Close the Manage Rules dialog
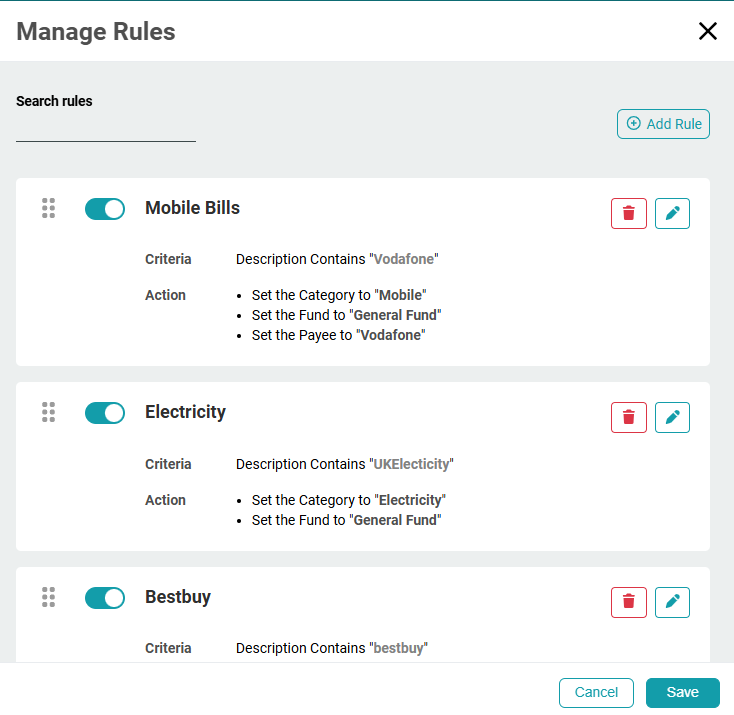The image size is (734, 715). 708,31
